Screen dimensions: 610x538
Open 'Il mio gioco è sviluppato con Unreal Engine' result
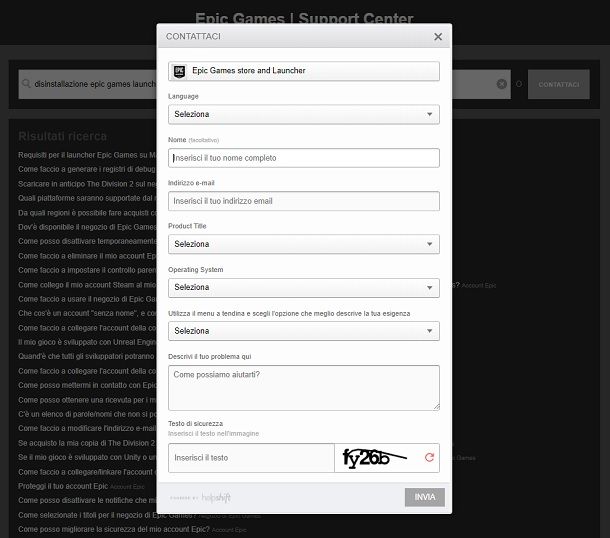pyautogui.click(x=87, y=342)
